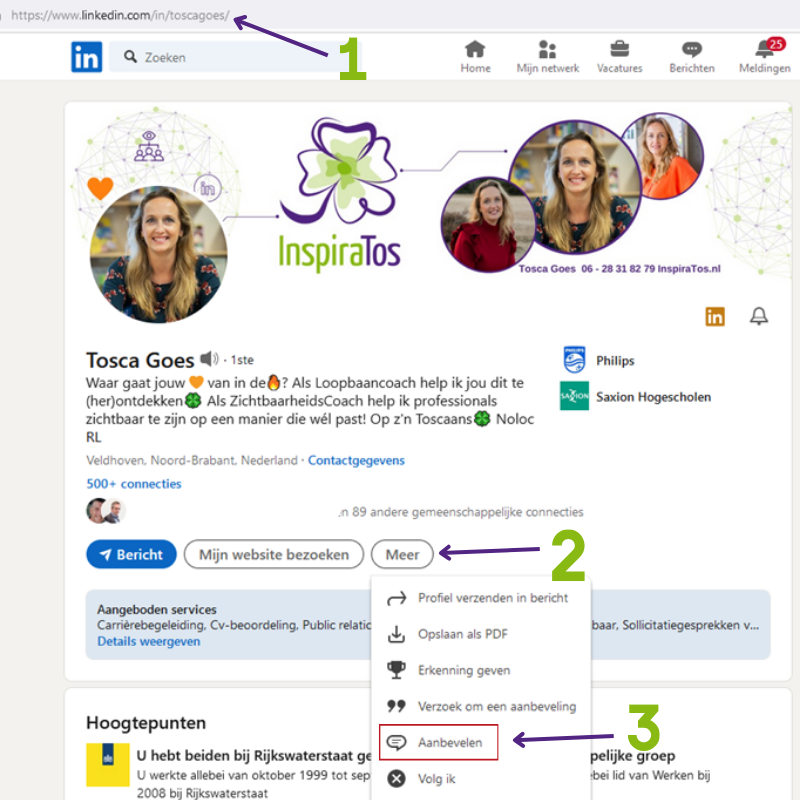The height and width of the screenshot is (800, 800).
Task: Play the name pronunciation speaker icon
Action: point(209,359)
